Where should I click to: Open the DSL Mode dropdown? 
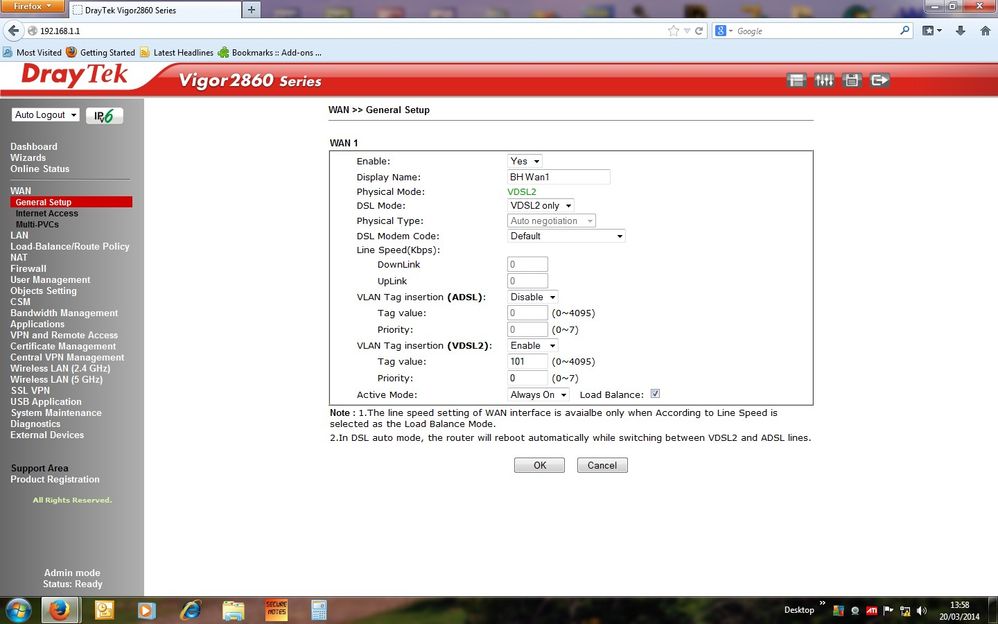(541, 205)
